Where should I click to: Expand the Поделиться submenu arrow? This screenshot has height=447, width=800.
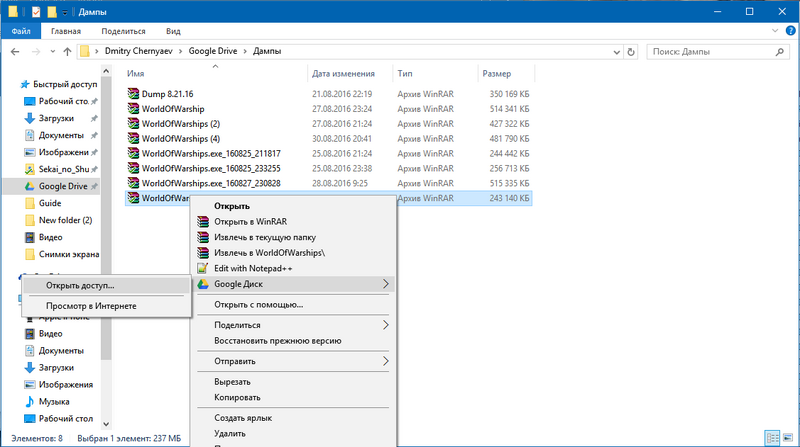click(x=386, y=325)
